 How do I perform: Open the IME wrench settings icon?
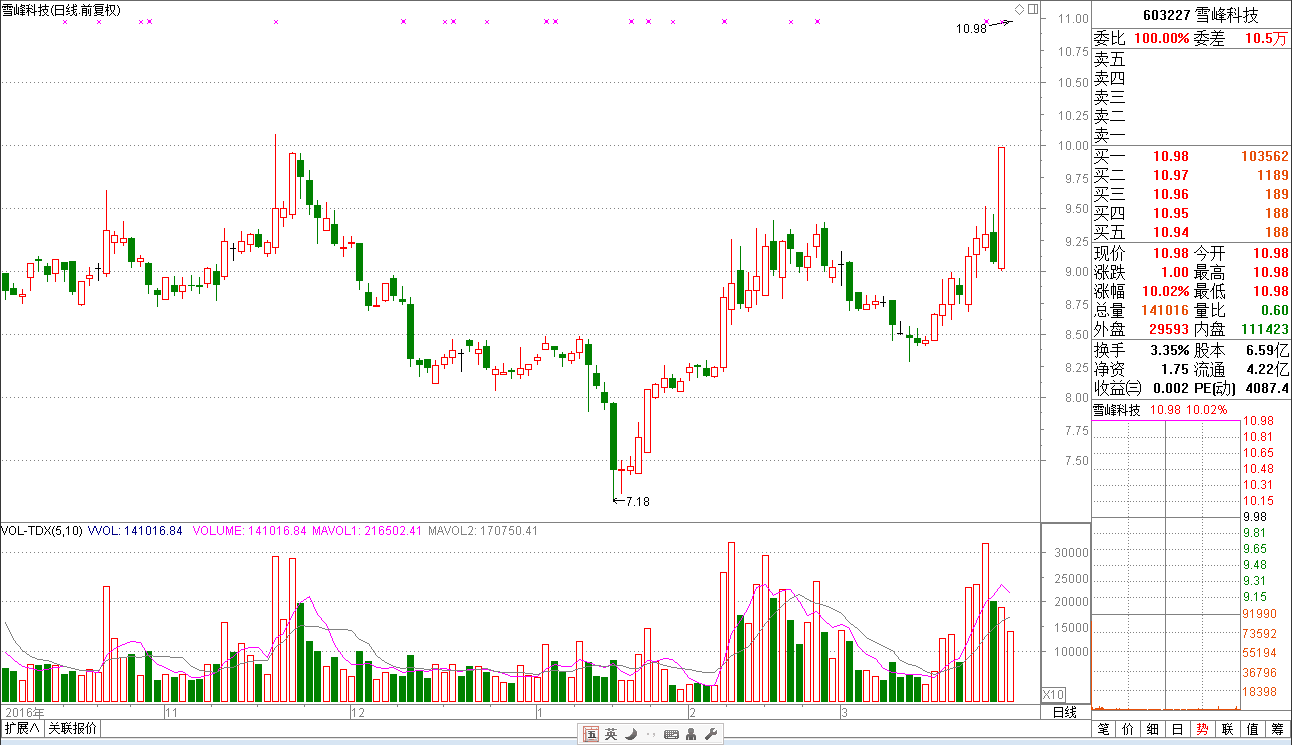(711, 734)
